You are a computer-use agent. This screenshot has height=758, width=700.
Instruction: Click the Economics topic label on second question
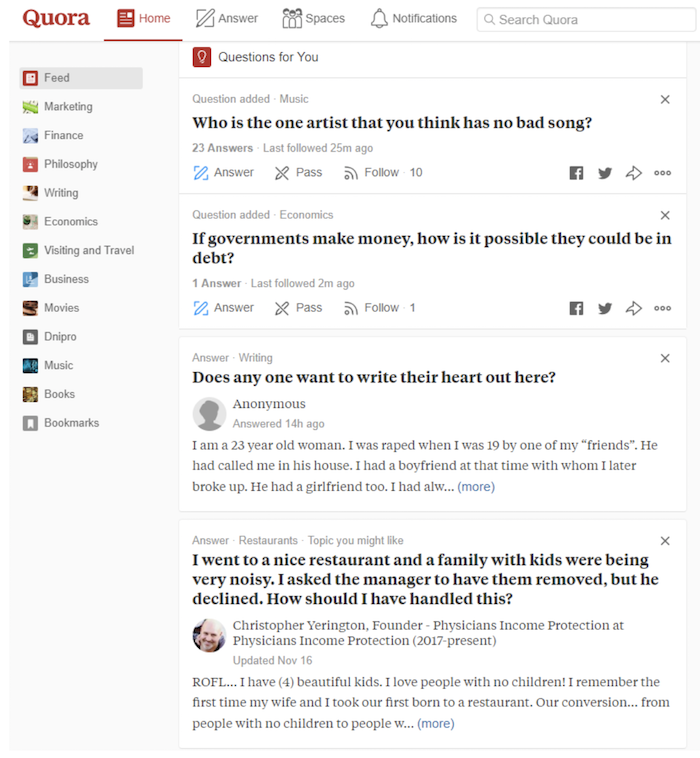click(x=306, y=215)
